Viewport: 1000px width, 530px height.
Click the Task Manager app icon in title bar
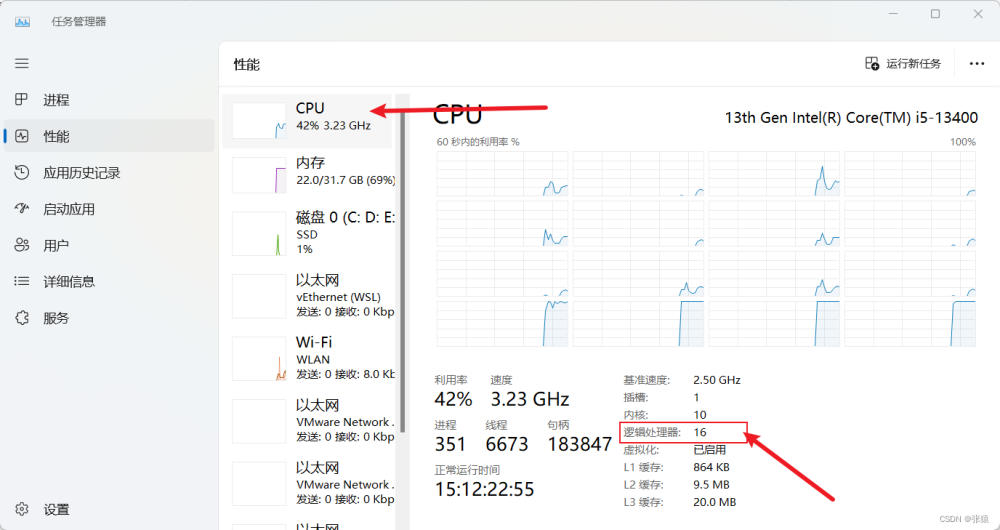(x=22, y=22)
